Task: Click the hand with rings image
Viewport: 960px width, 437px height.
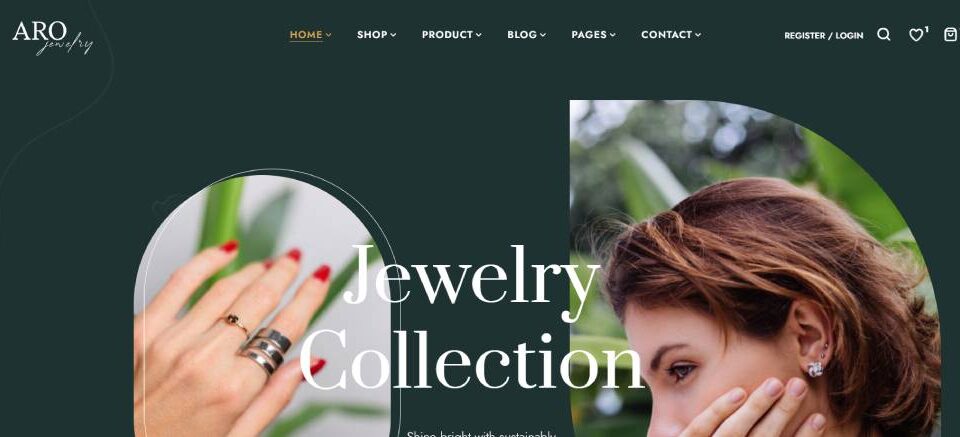Action: pyautogui.click(x=262, y=306)
